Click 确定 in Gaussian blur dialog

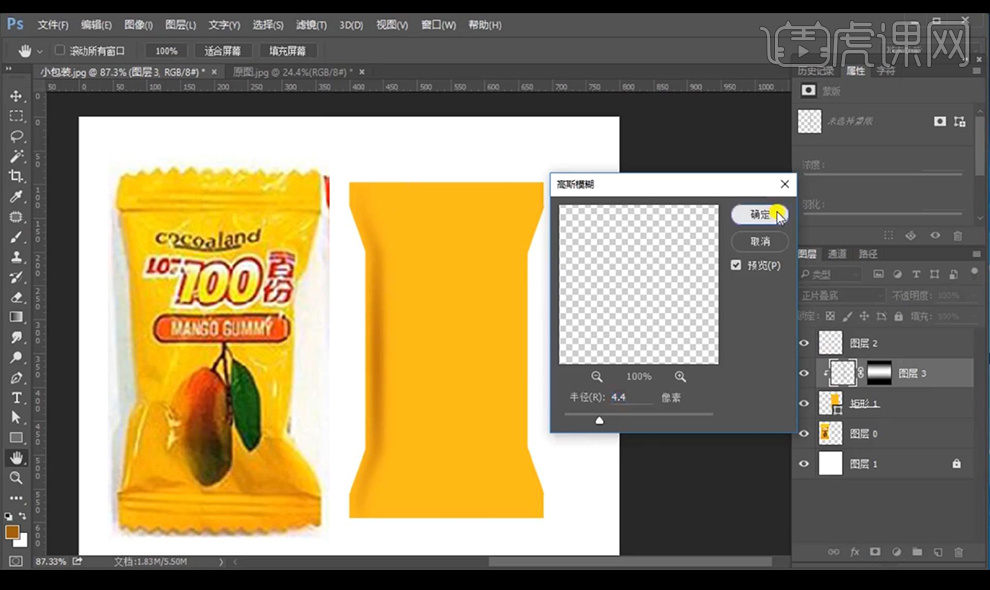click(x=760, y=215)
